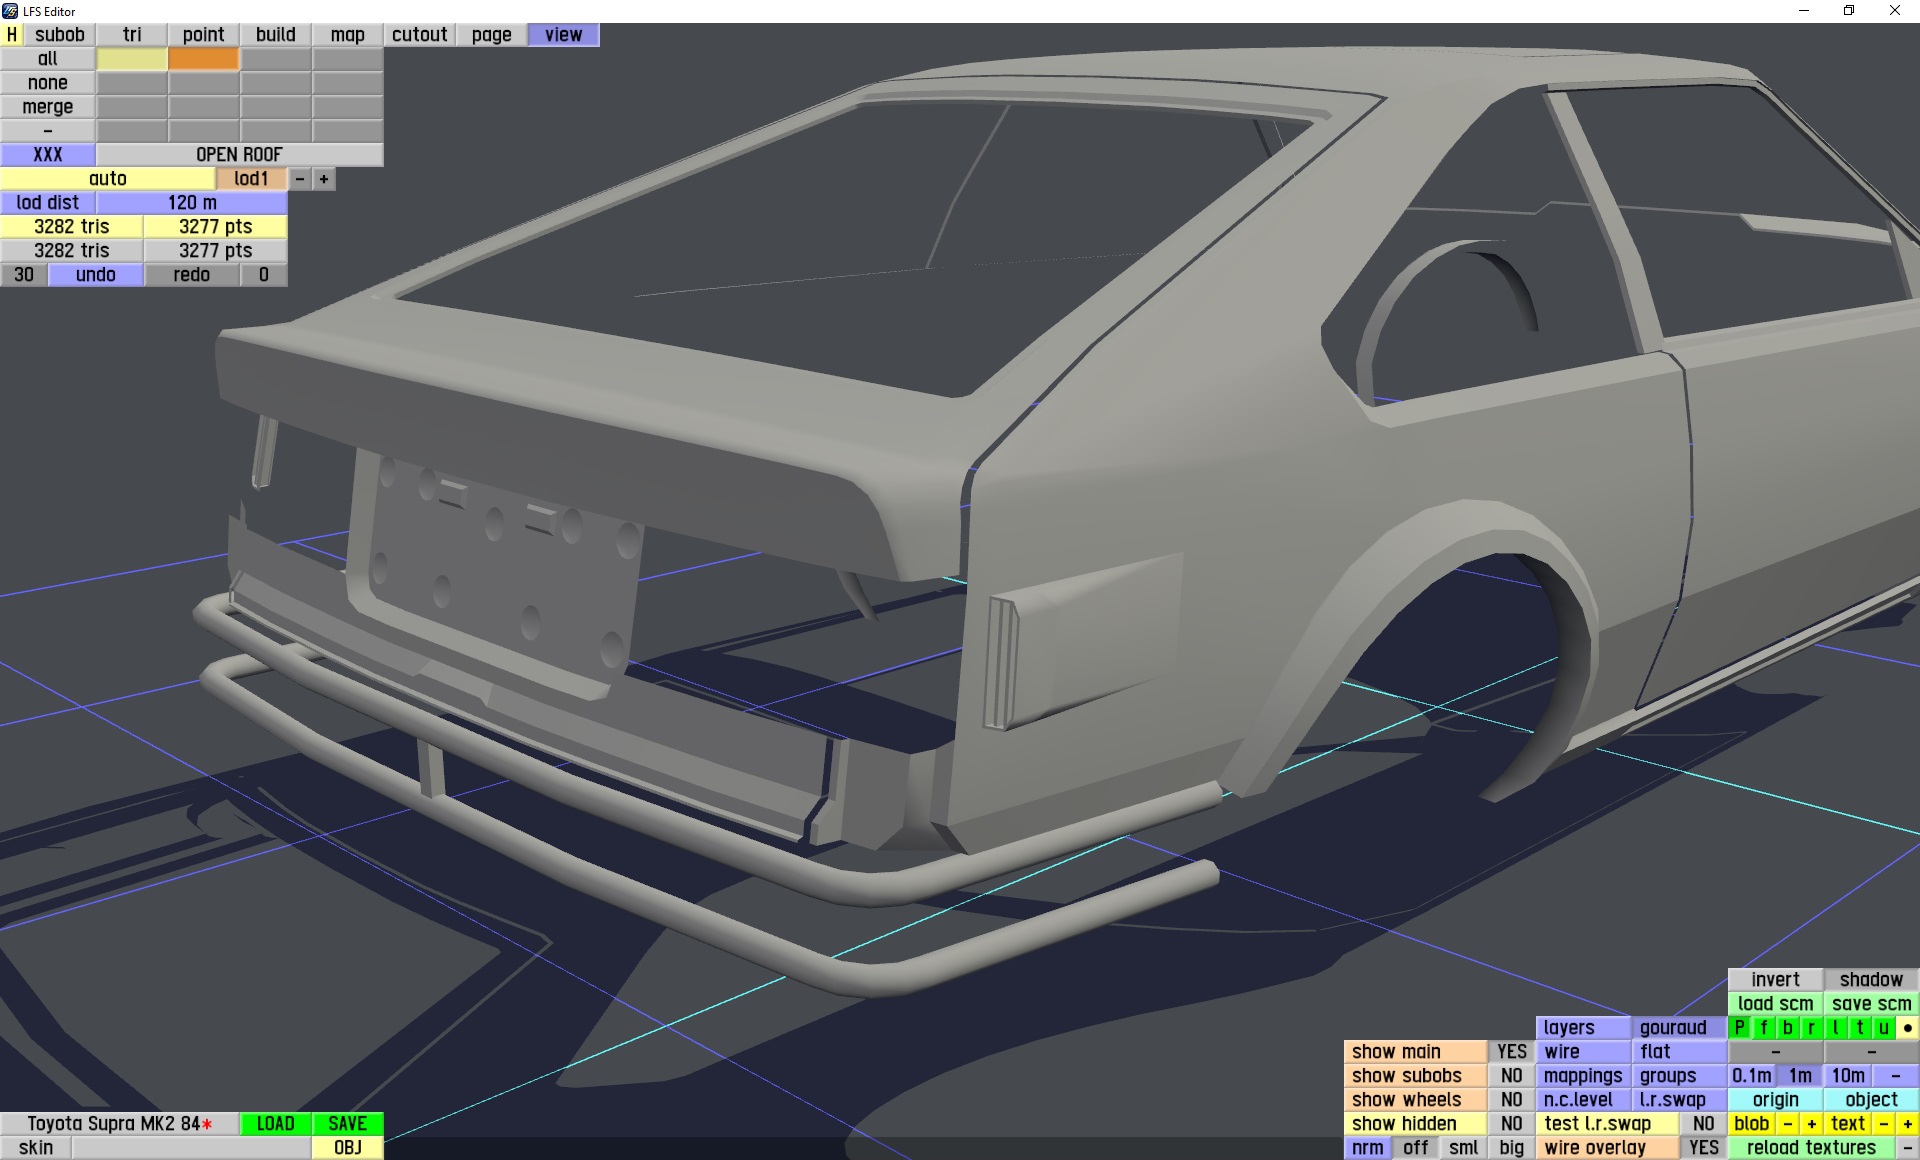The height and width of the screenshot is (1160, 1920).
Task: Toggle show wheels NO setting
Action: pos(1511,1100)
